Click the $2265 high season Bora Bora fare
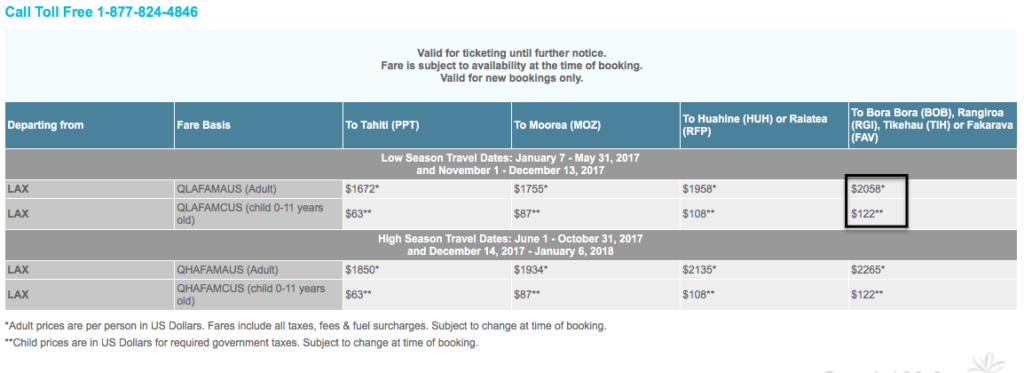Image resolution: width=1024 pixels, height=373 pixels. tap(867, 270)
